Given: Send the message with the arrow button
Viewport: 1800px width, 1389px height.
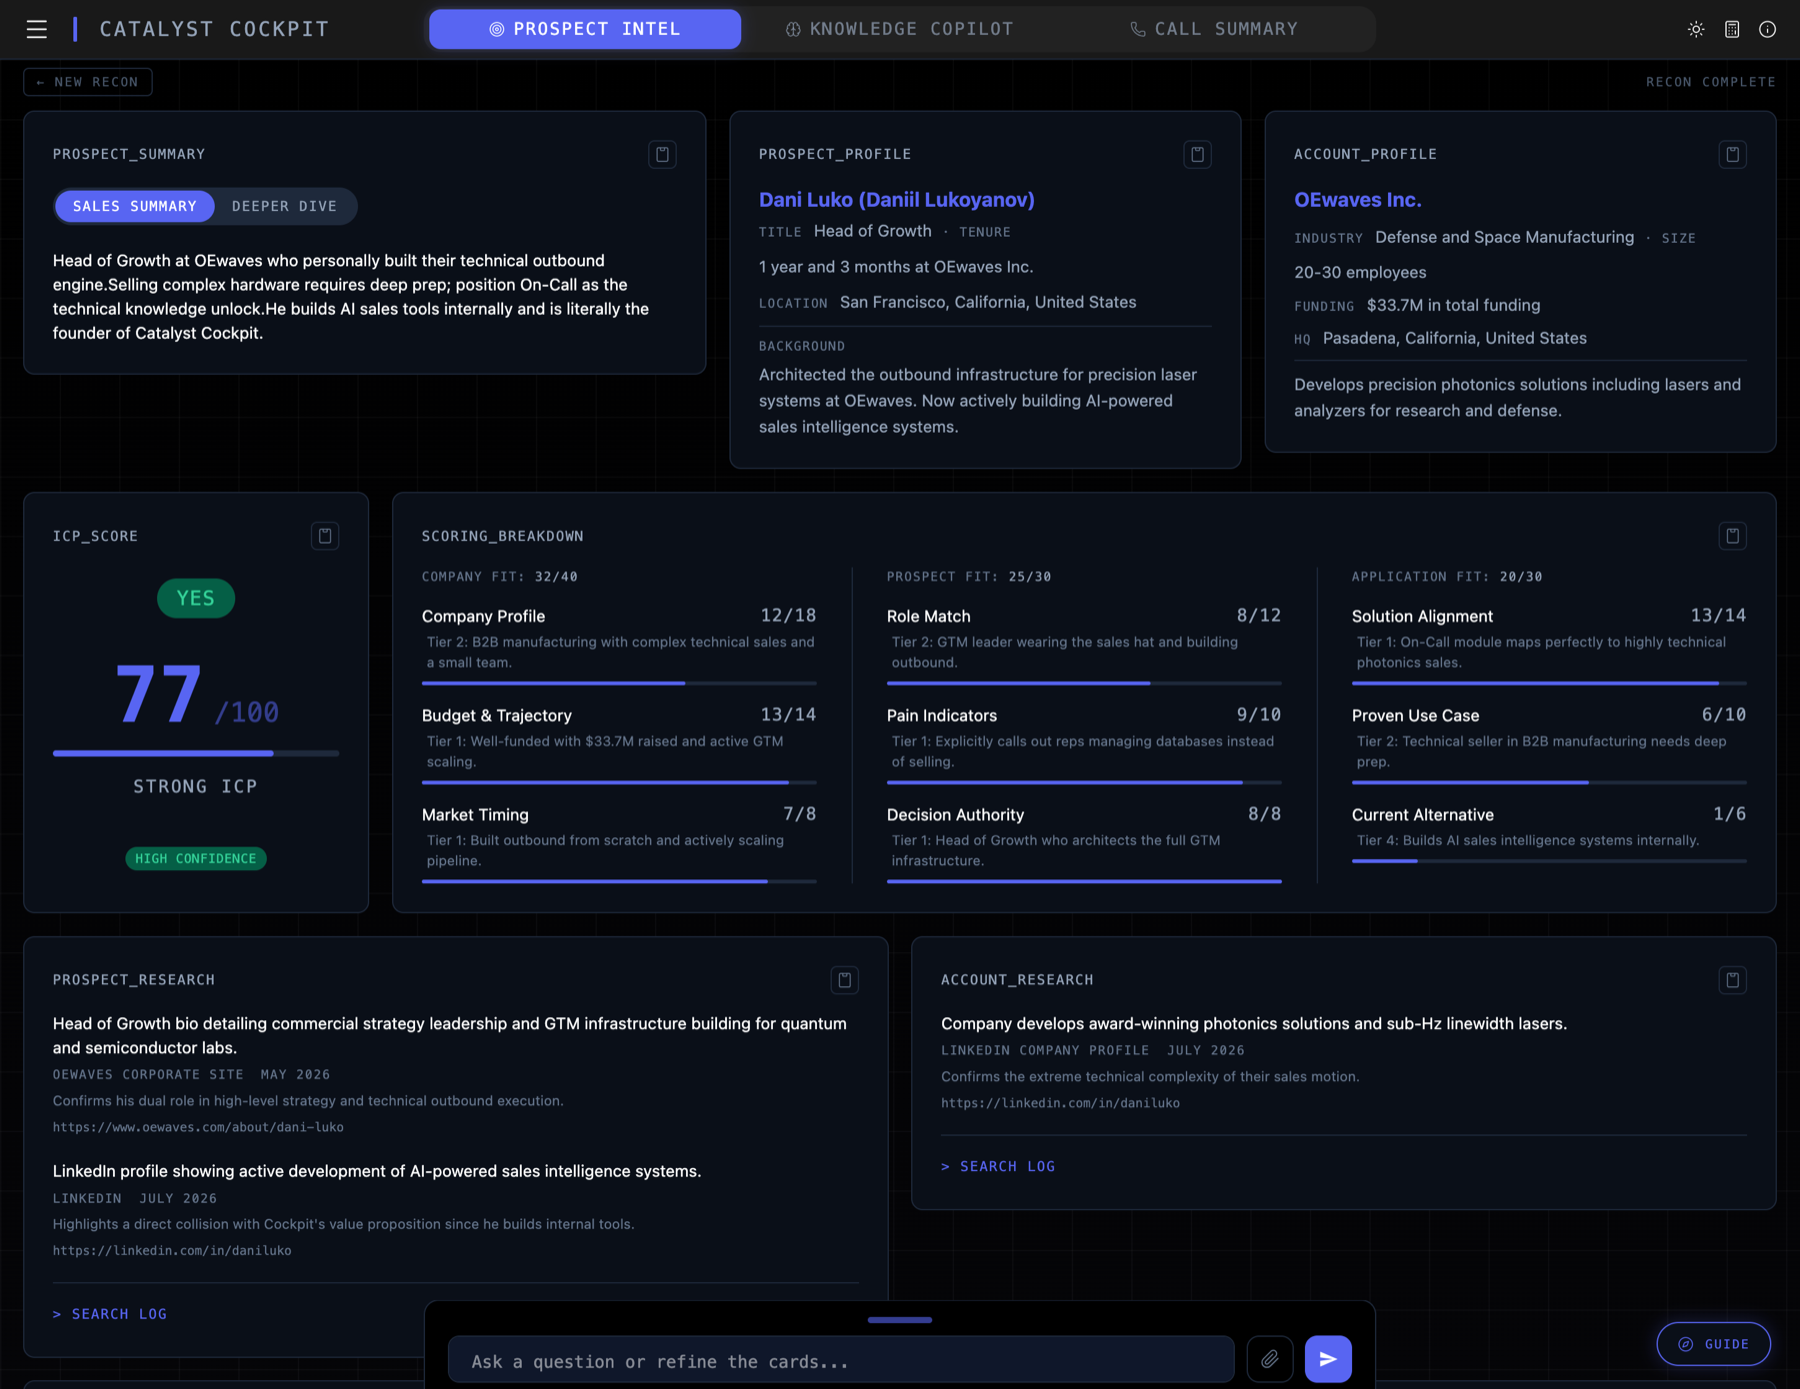Looking at the screenshot, I should 1328,1359.
